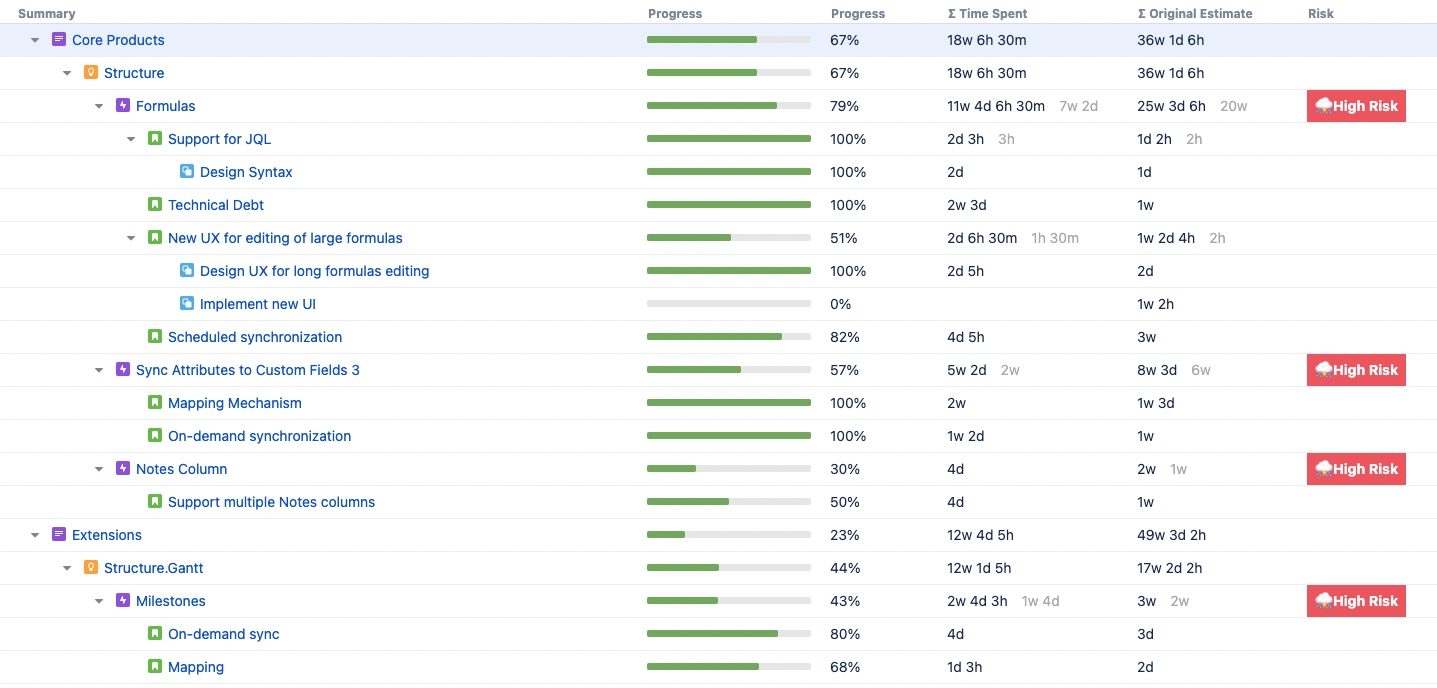The image size is (1437, 688).
Task: Open the Support multiple Notes columns issue
Action: pos(271,501)
